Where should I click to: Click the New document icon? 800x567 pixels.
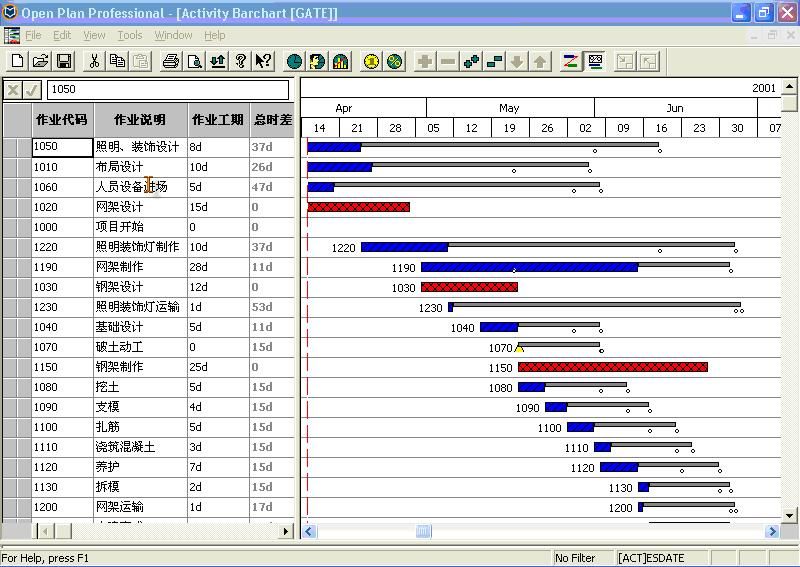[x=17, y=62]
